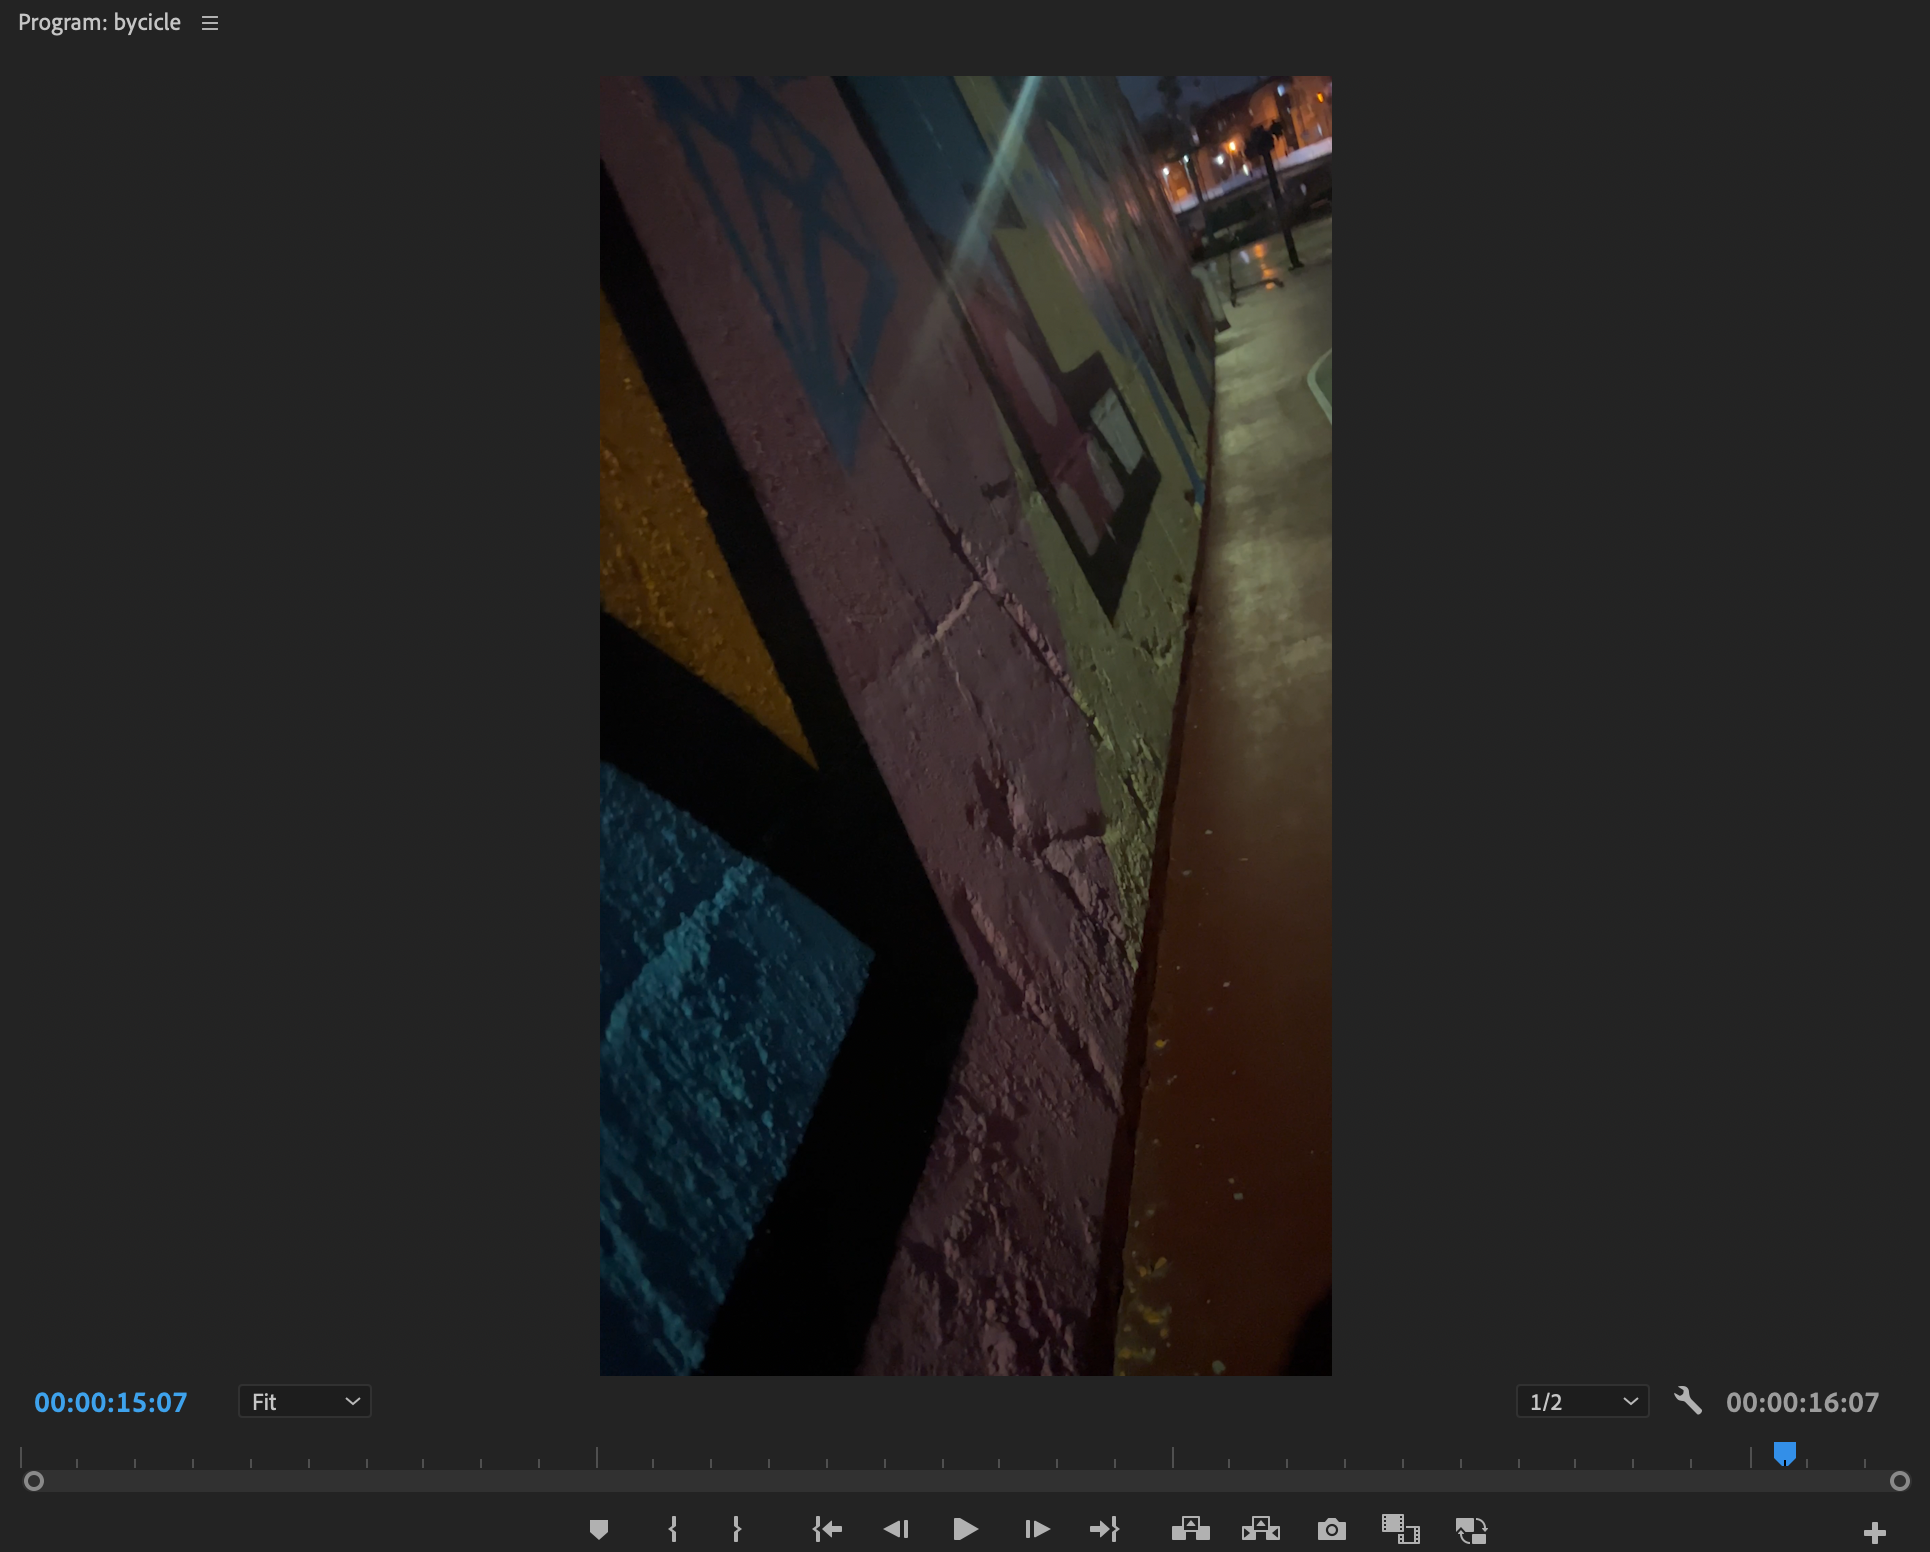This screenshot has height=1552, width=1930.
Task: Click the blue playhead on the time ruler
Action: click(x=1785, y=1452)
